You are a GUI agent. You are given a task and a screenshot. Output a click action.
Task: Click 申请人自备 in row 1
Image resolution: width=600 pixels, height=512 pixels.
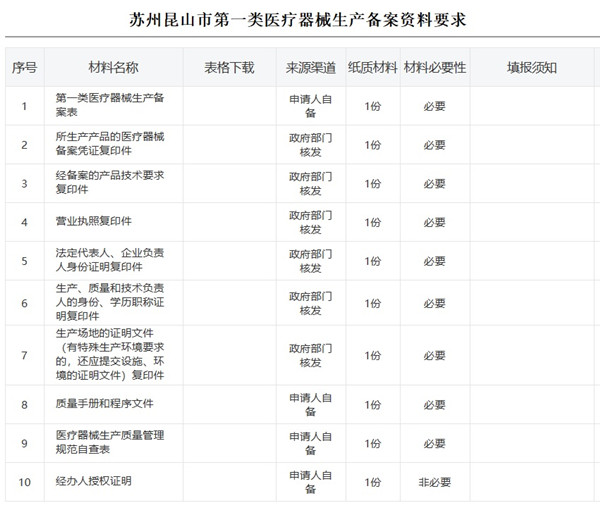310,106
